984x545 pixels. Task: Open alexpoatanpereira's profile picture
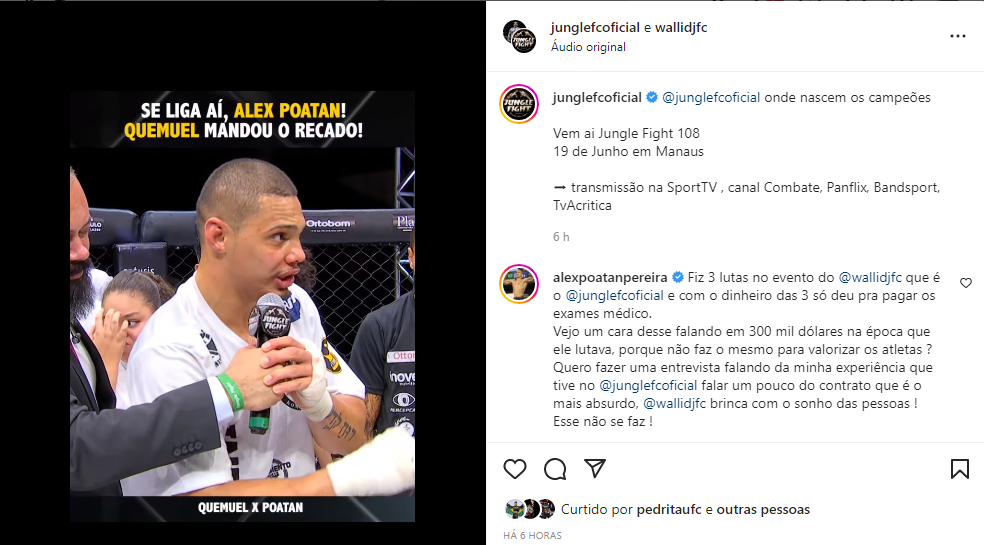click(519, 284)
